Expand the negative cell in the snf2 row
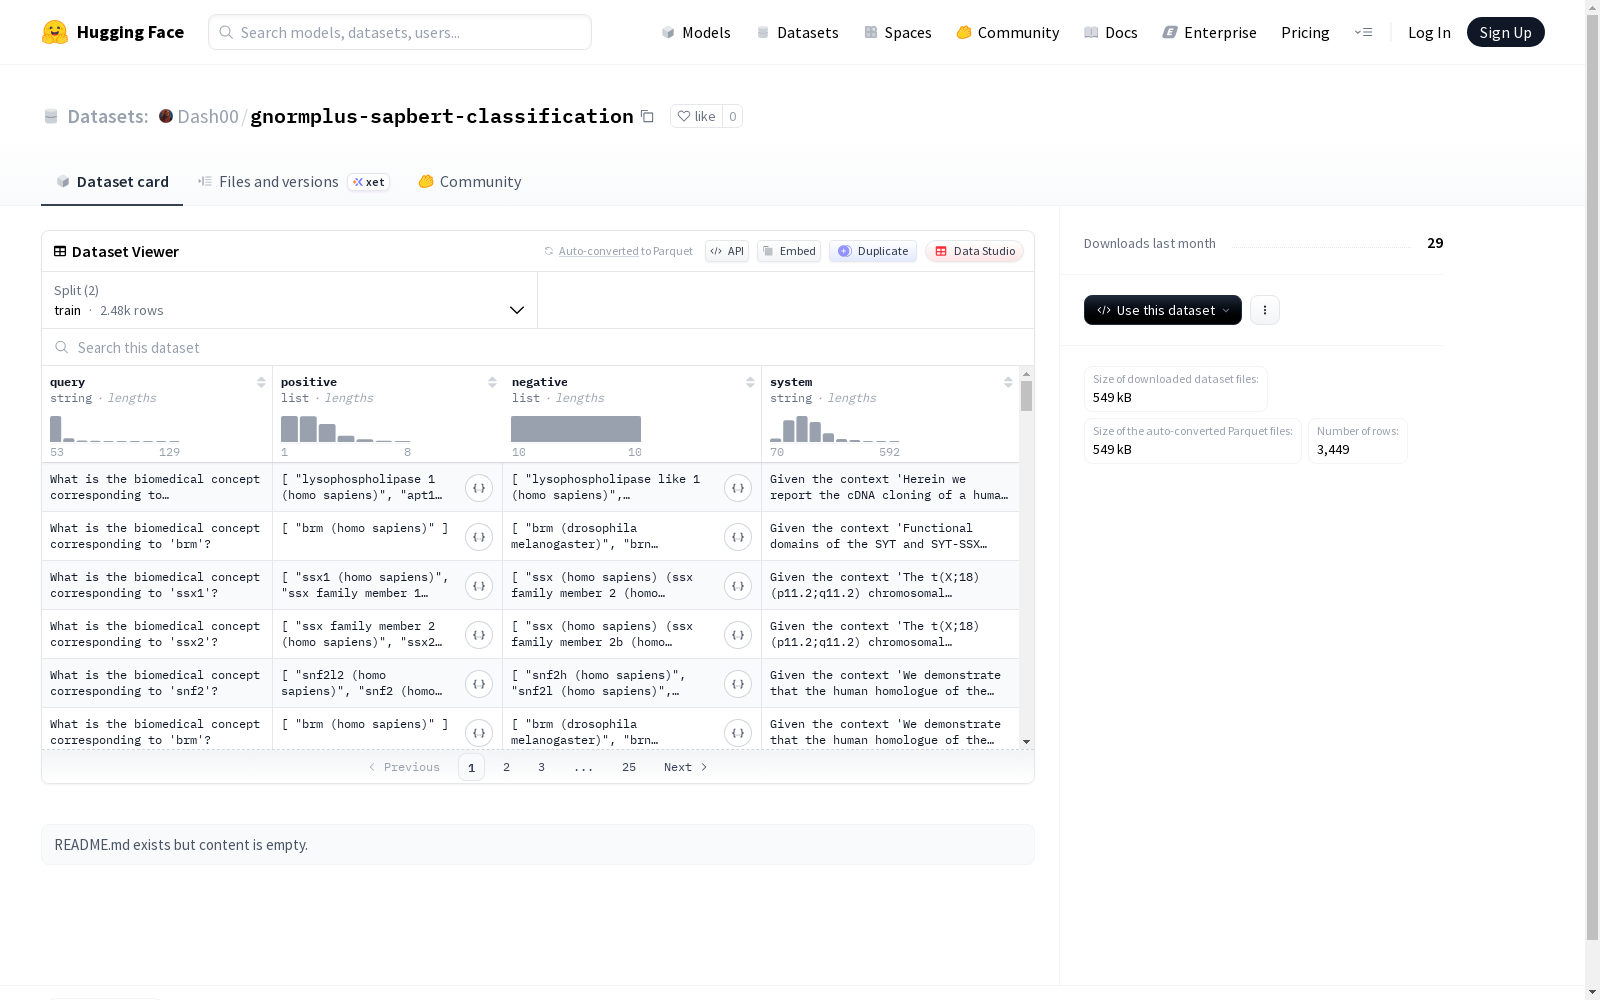Screen dimensions: 1600x1000 pyautogui.click(x=738, y=684)
